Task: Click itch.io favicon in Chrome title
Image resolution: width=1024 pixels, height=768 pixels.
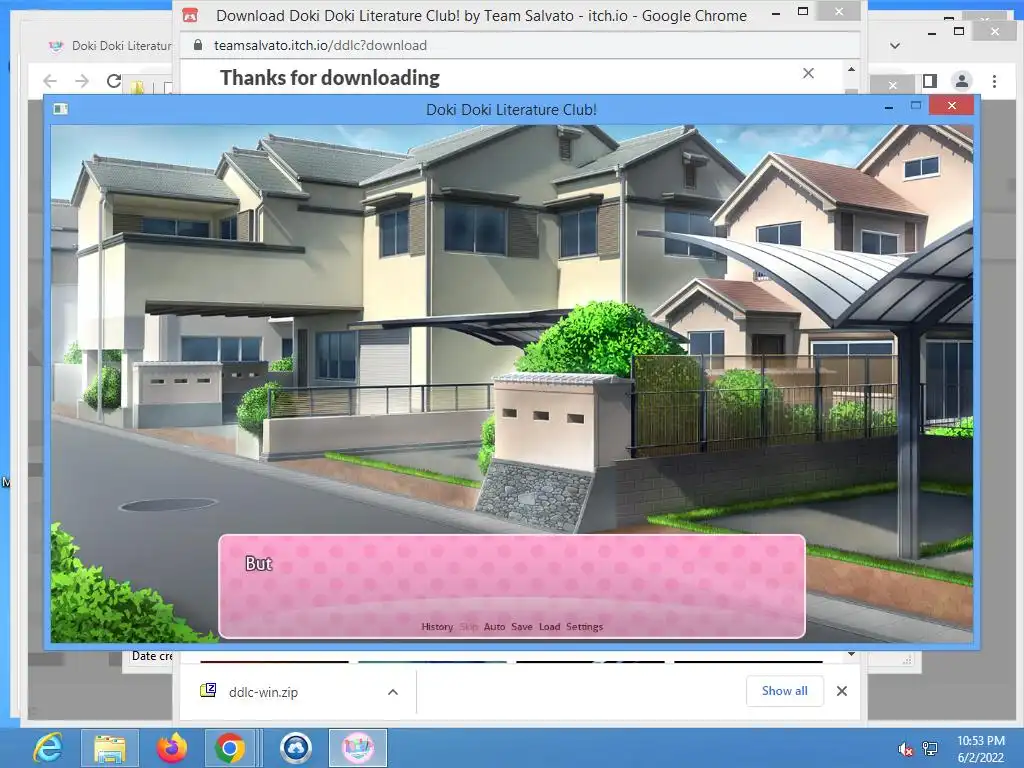Action: click(x=190, y=15)
